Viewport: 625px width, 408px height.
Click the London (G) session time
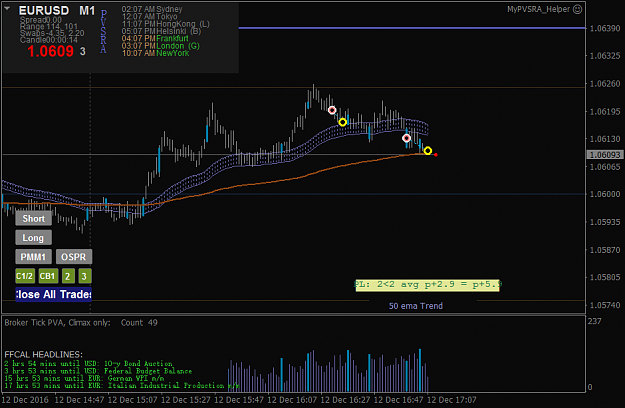click(x=161, y=46)
